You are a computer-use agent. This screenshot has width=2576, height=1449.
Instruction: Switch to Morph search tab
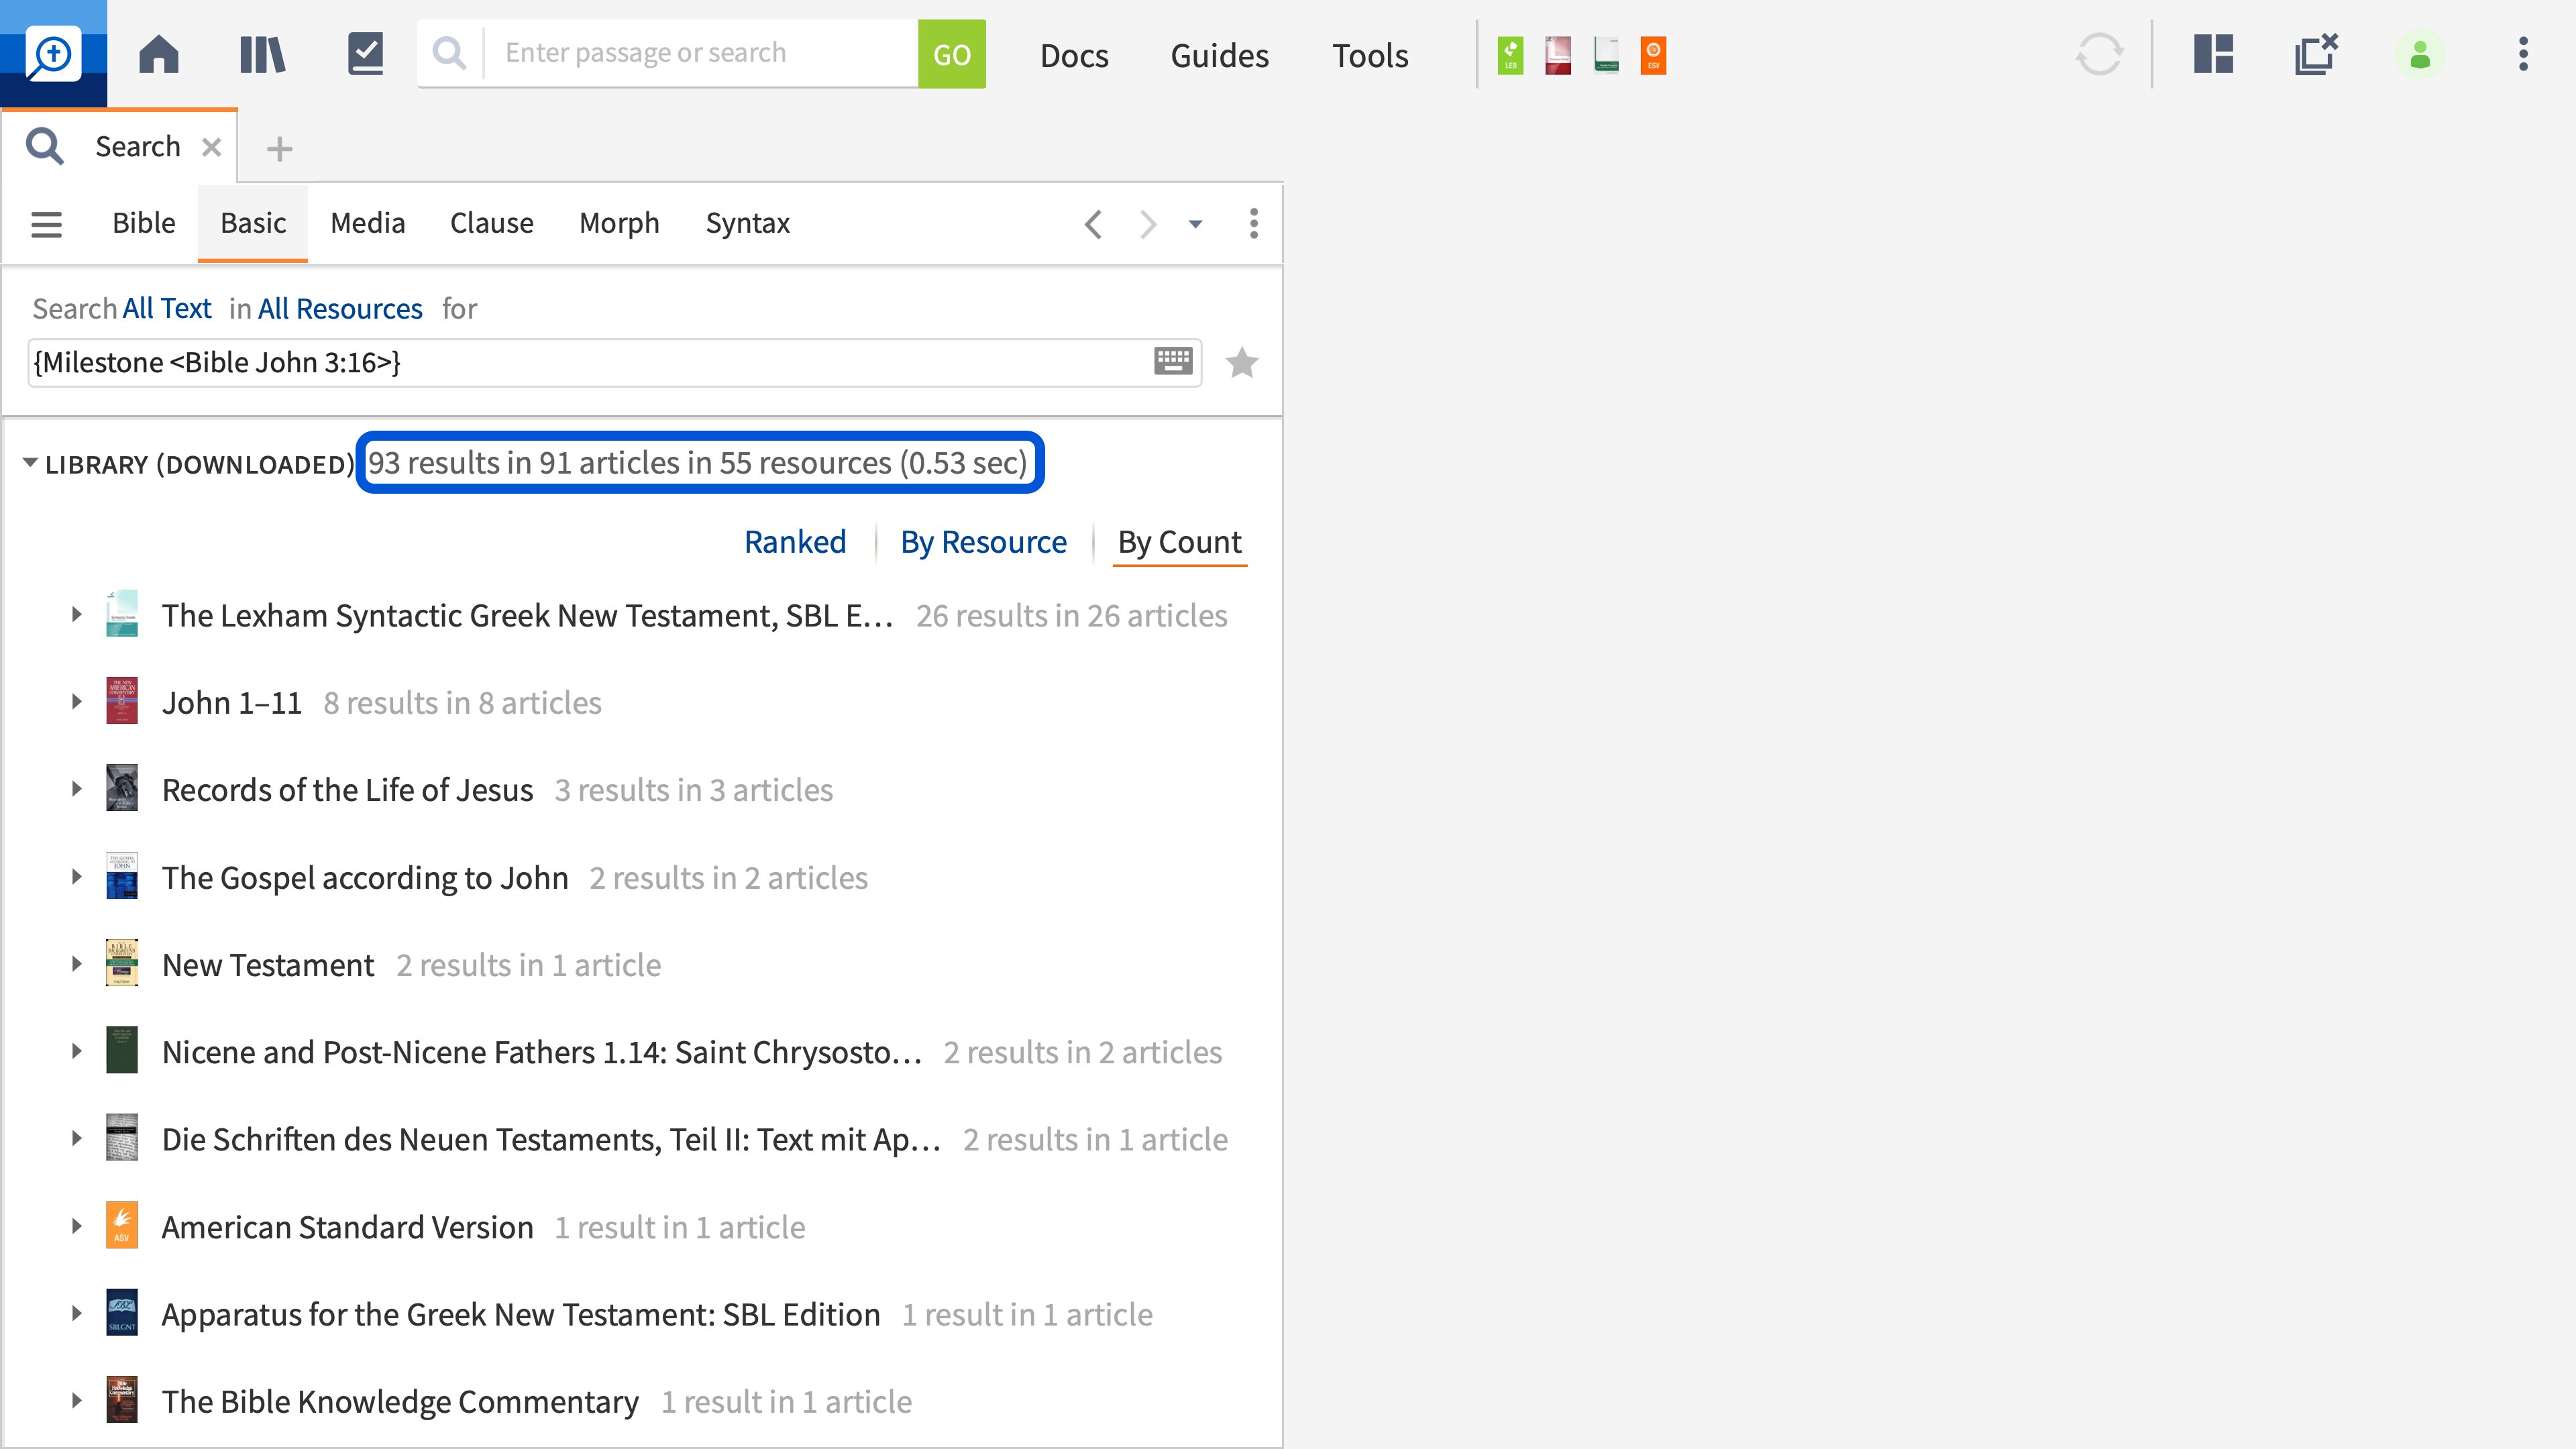619,223
